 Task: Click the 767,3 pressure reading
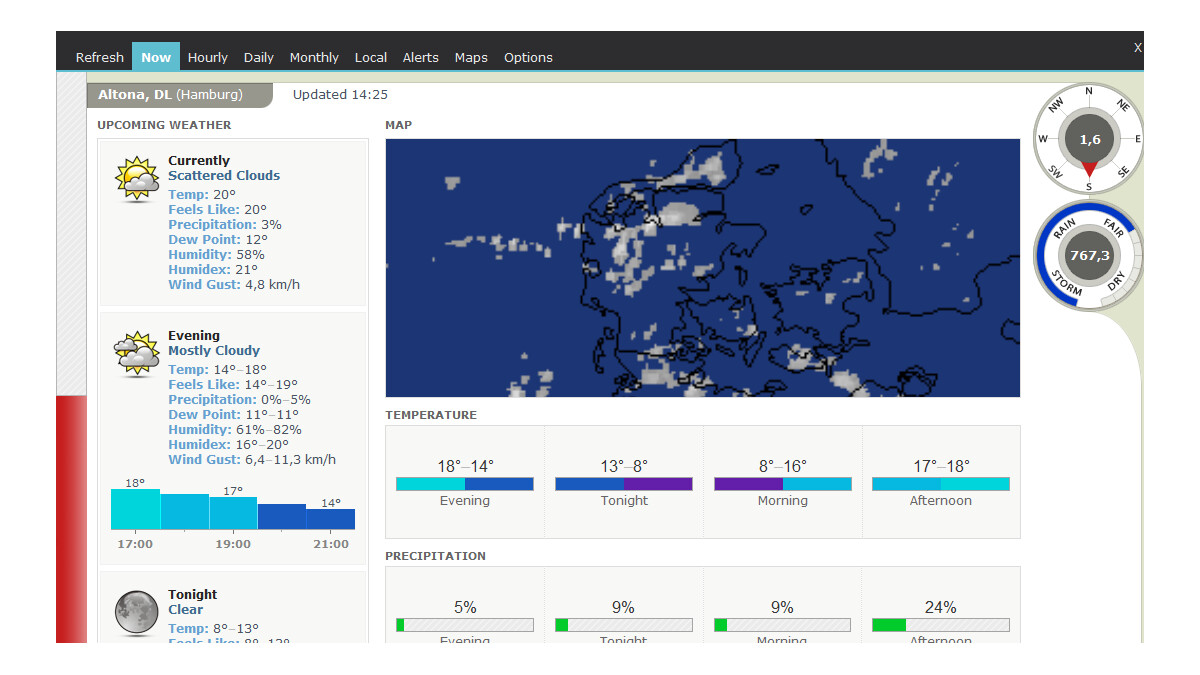point(1089,256)
